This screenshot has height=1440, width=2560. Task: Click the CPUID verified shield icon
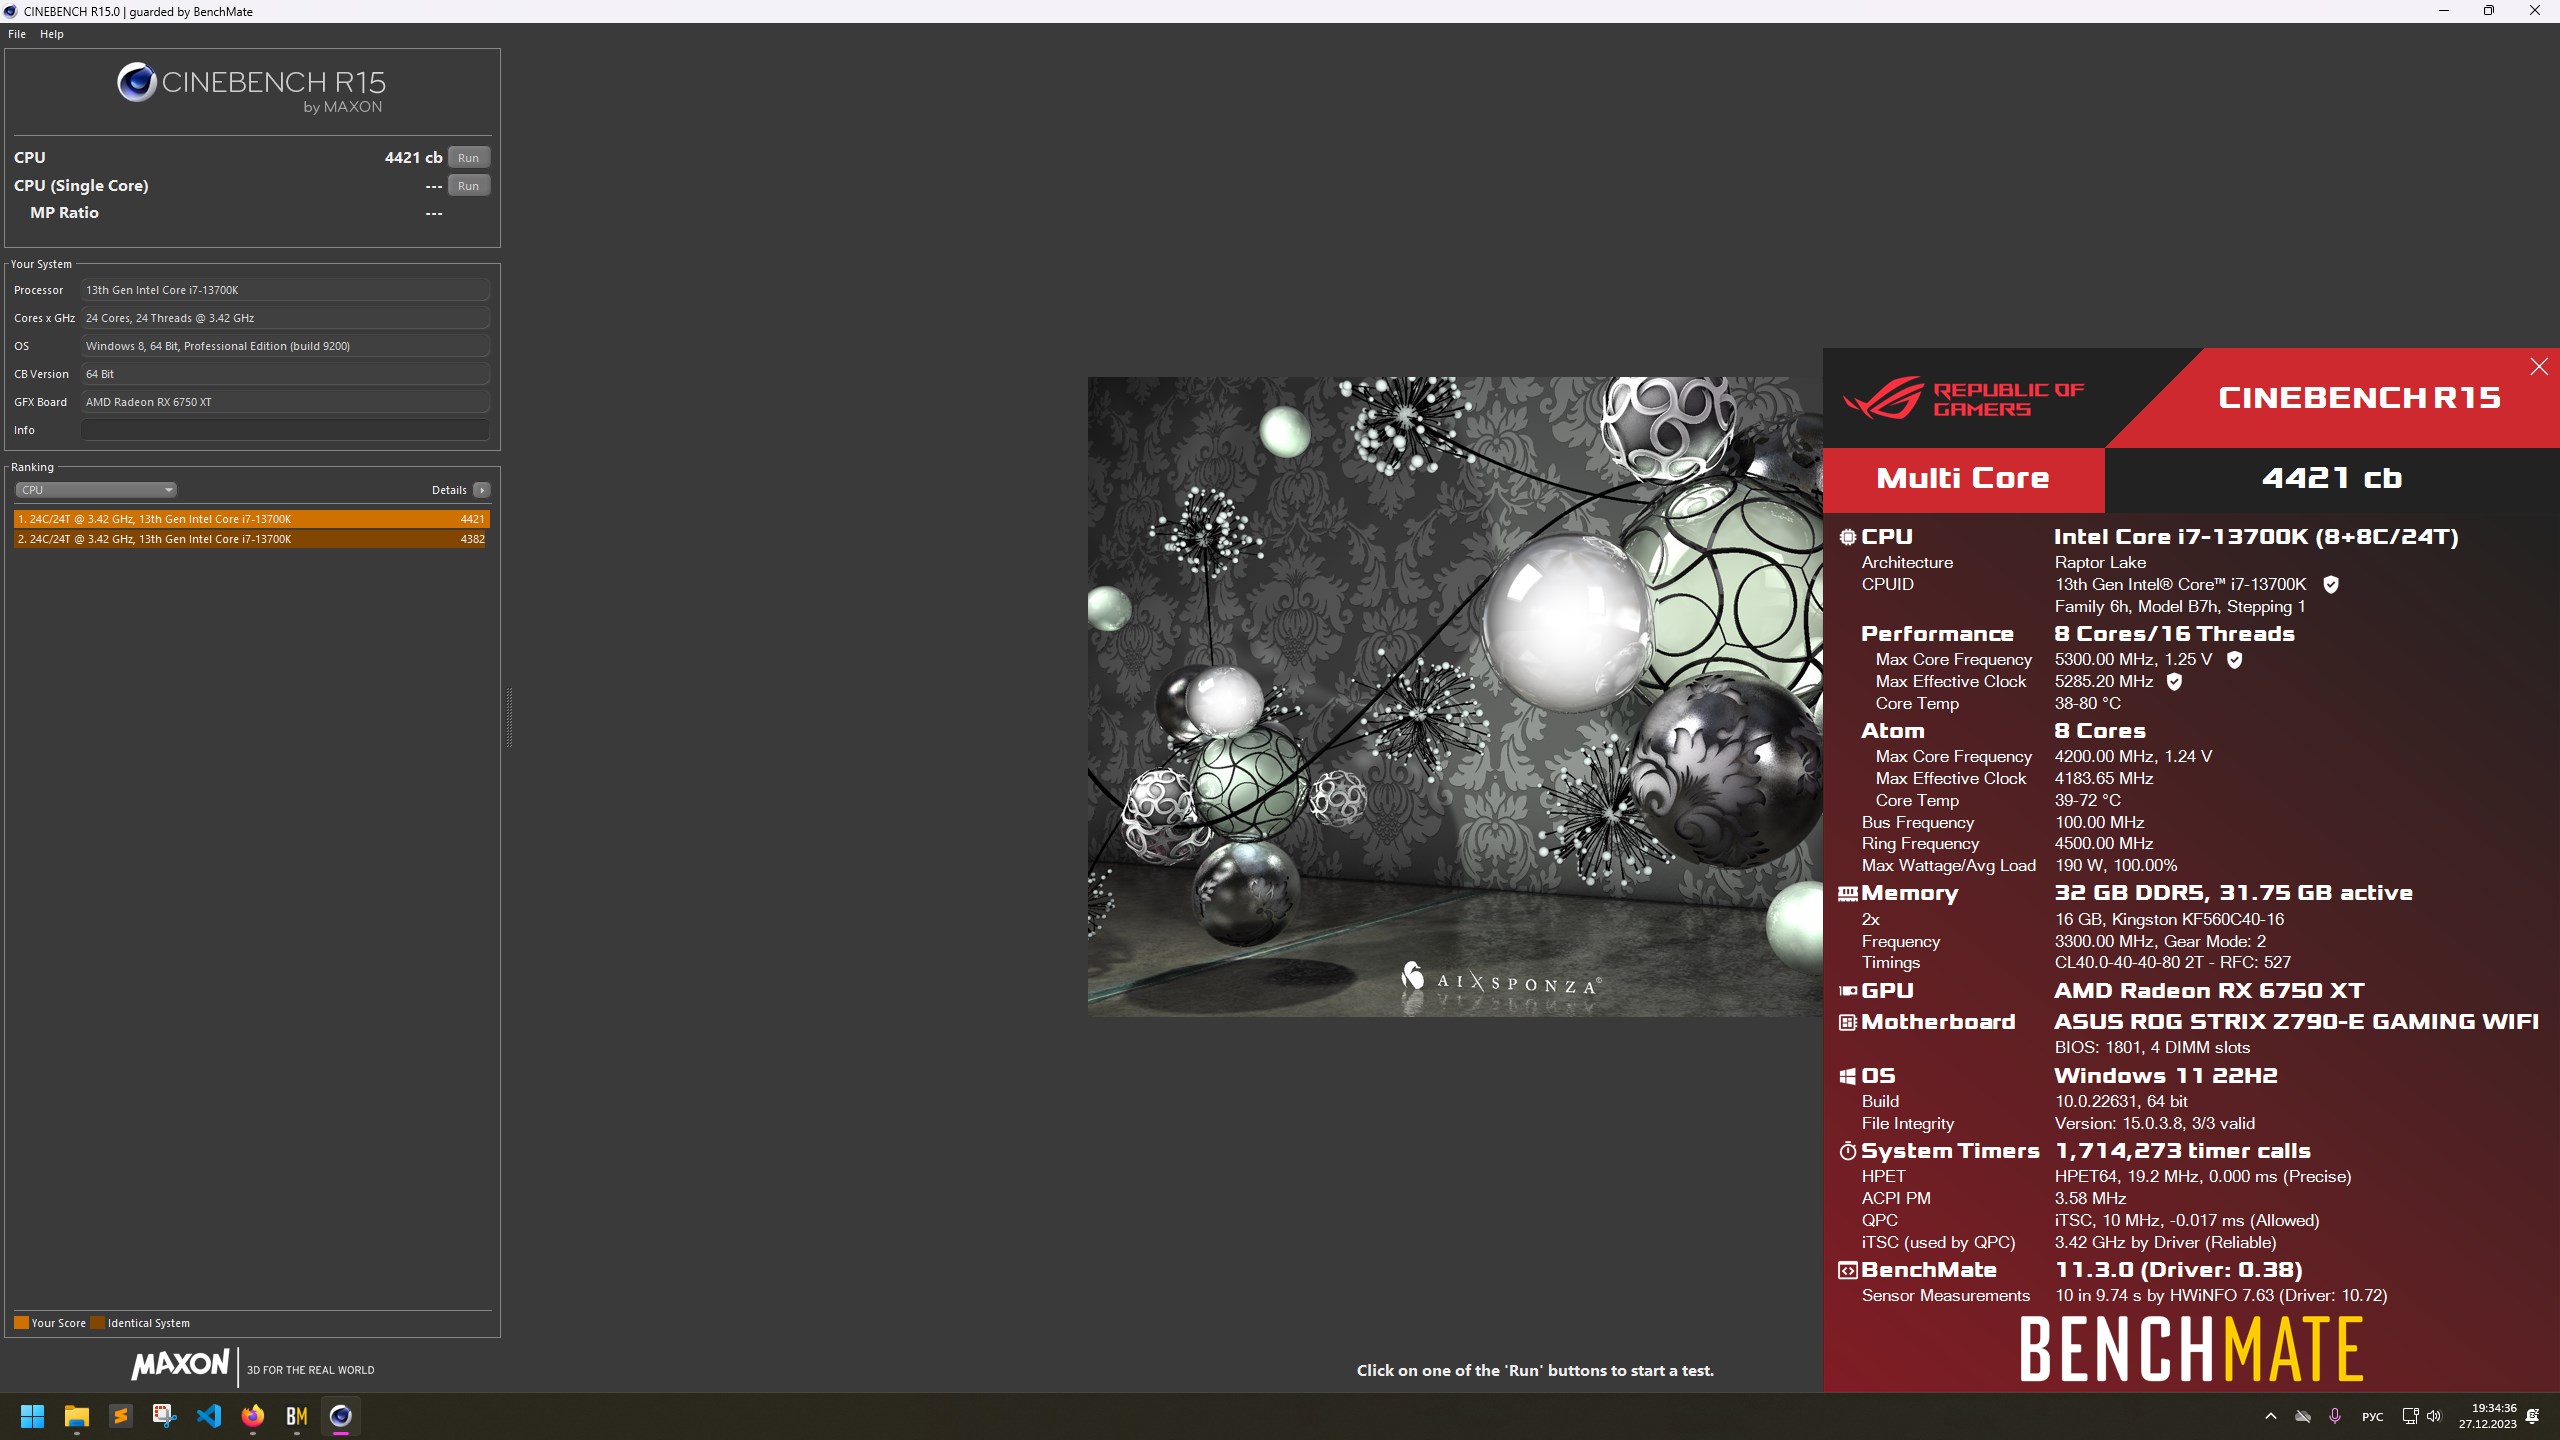coord(2331,585)
